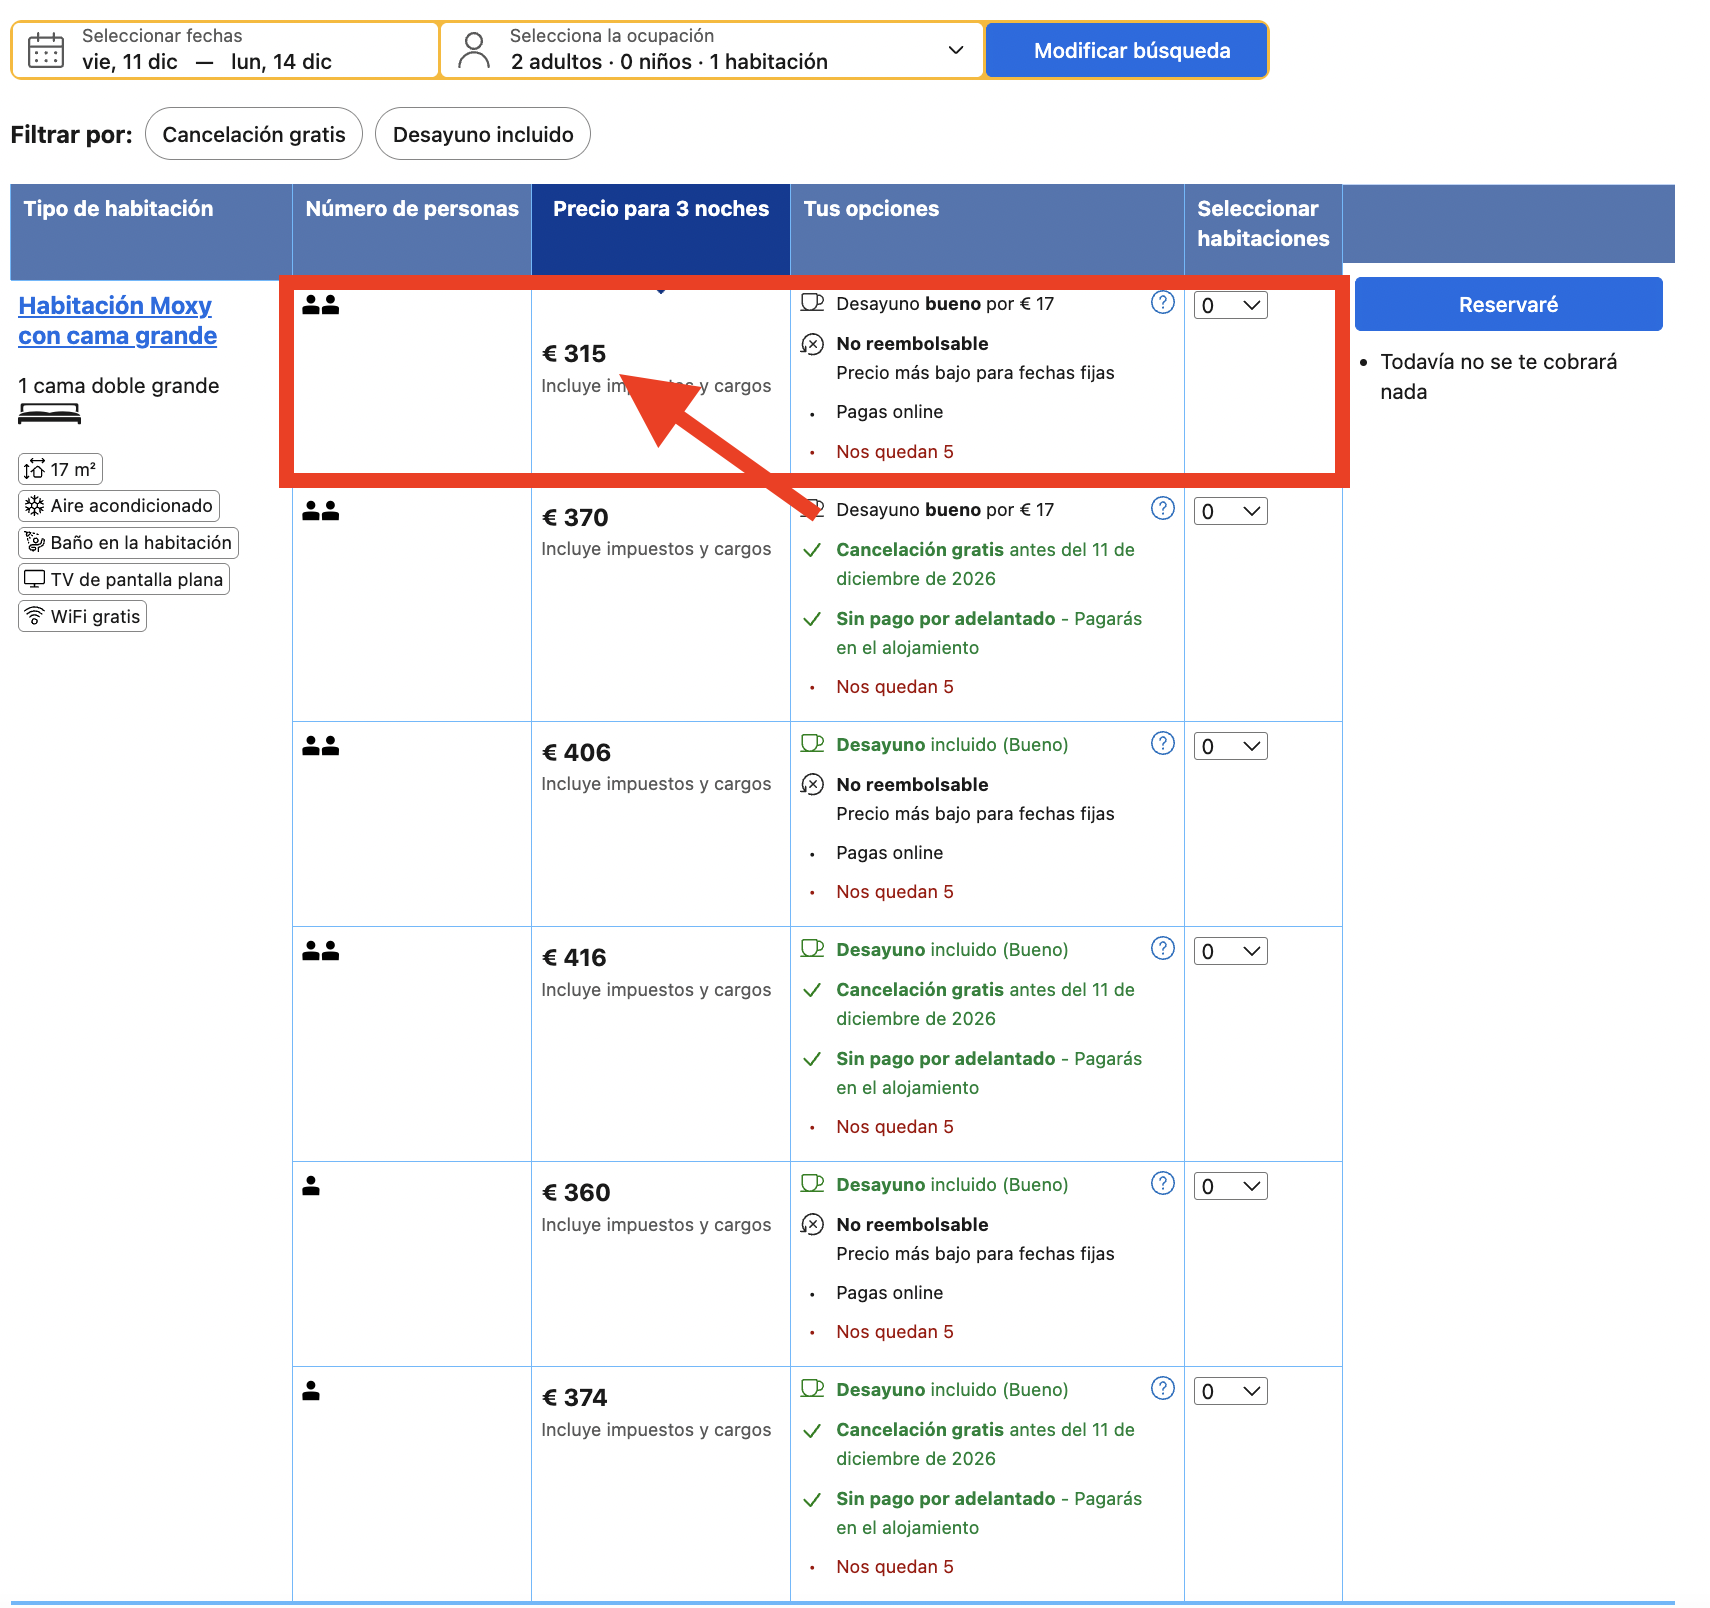
Task: Click the WiFi gratis icon
Action: click(x=35, y=616)
